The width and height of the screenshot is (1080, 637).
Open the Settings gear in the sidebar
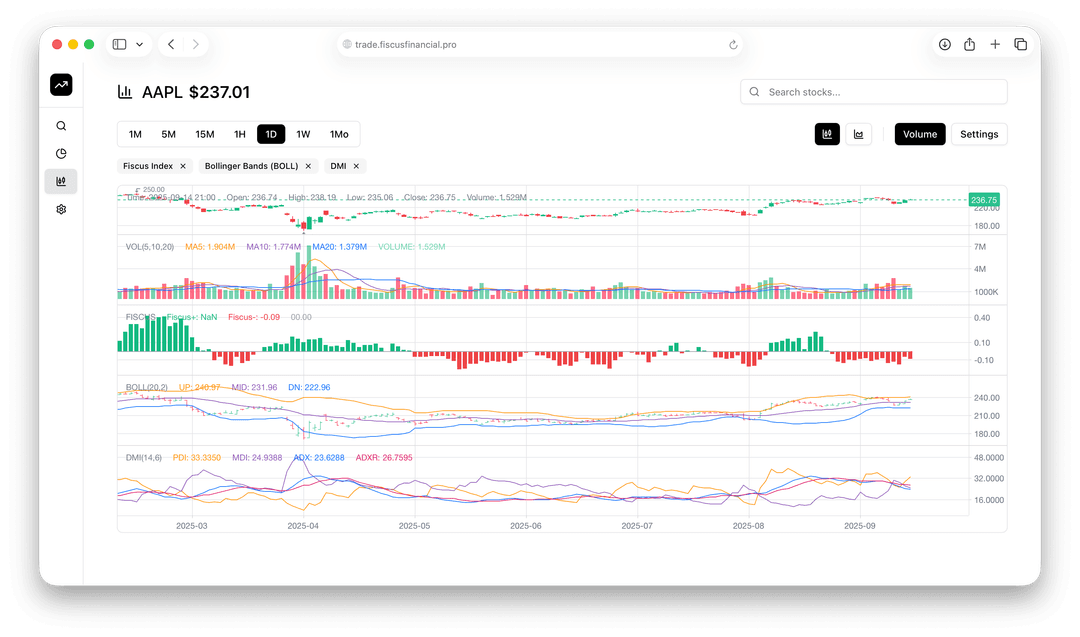coord(61,209)
